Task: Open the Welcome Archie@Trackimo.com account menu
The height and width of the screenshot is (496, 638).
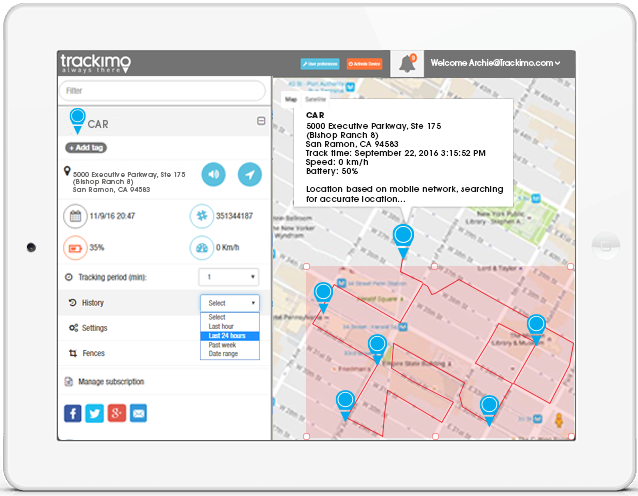Action: coord(495,63)
